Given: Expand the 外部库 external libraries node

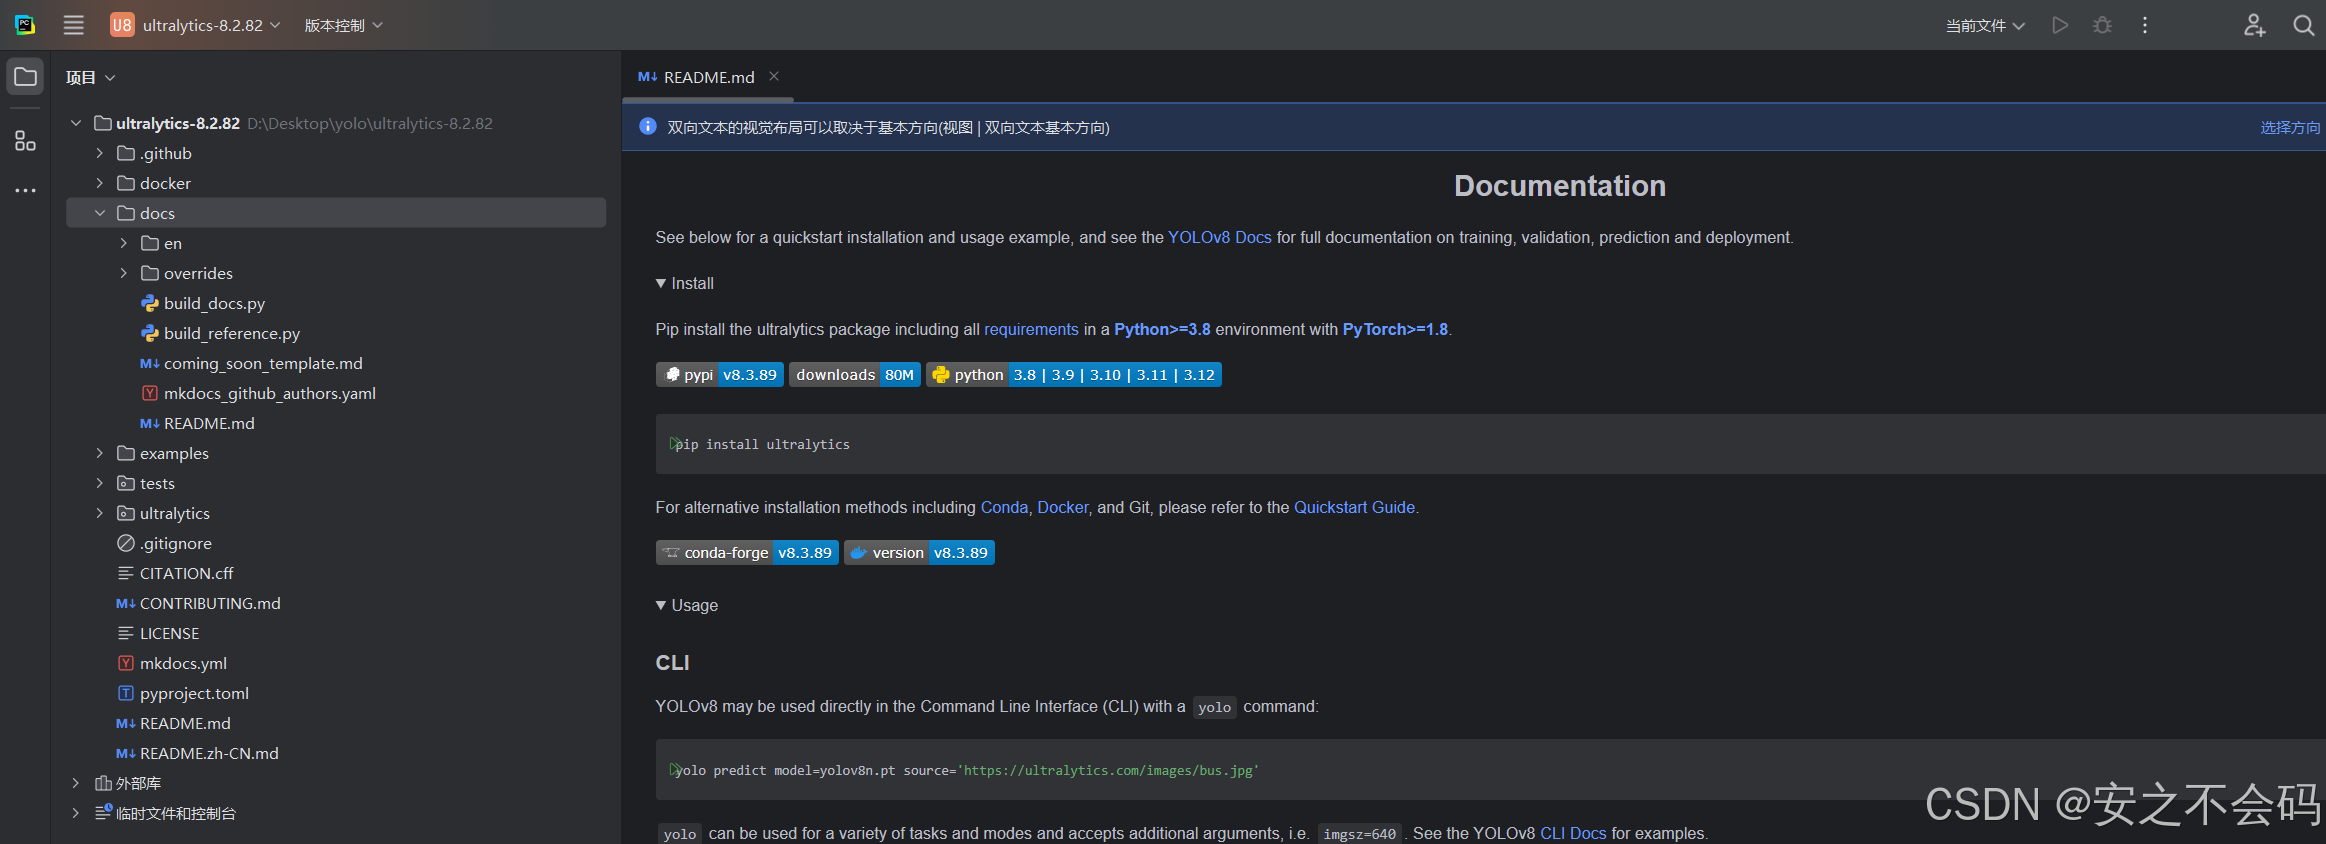Looking at the screenshot, I should (76, 783).
